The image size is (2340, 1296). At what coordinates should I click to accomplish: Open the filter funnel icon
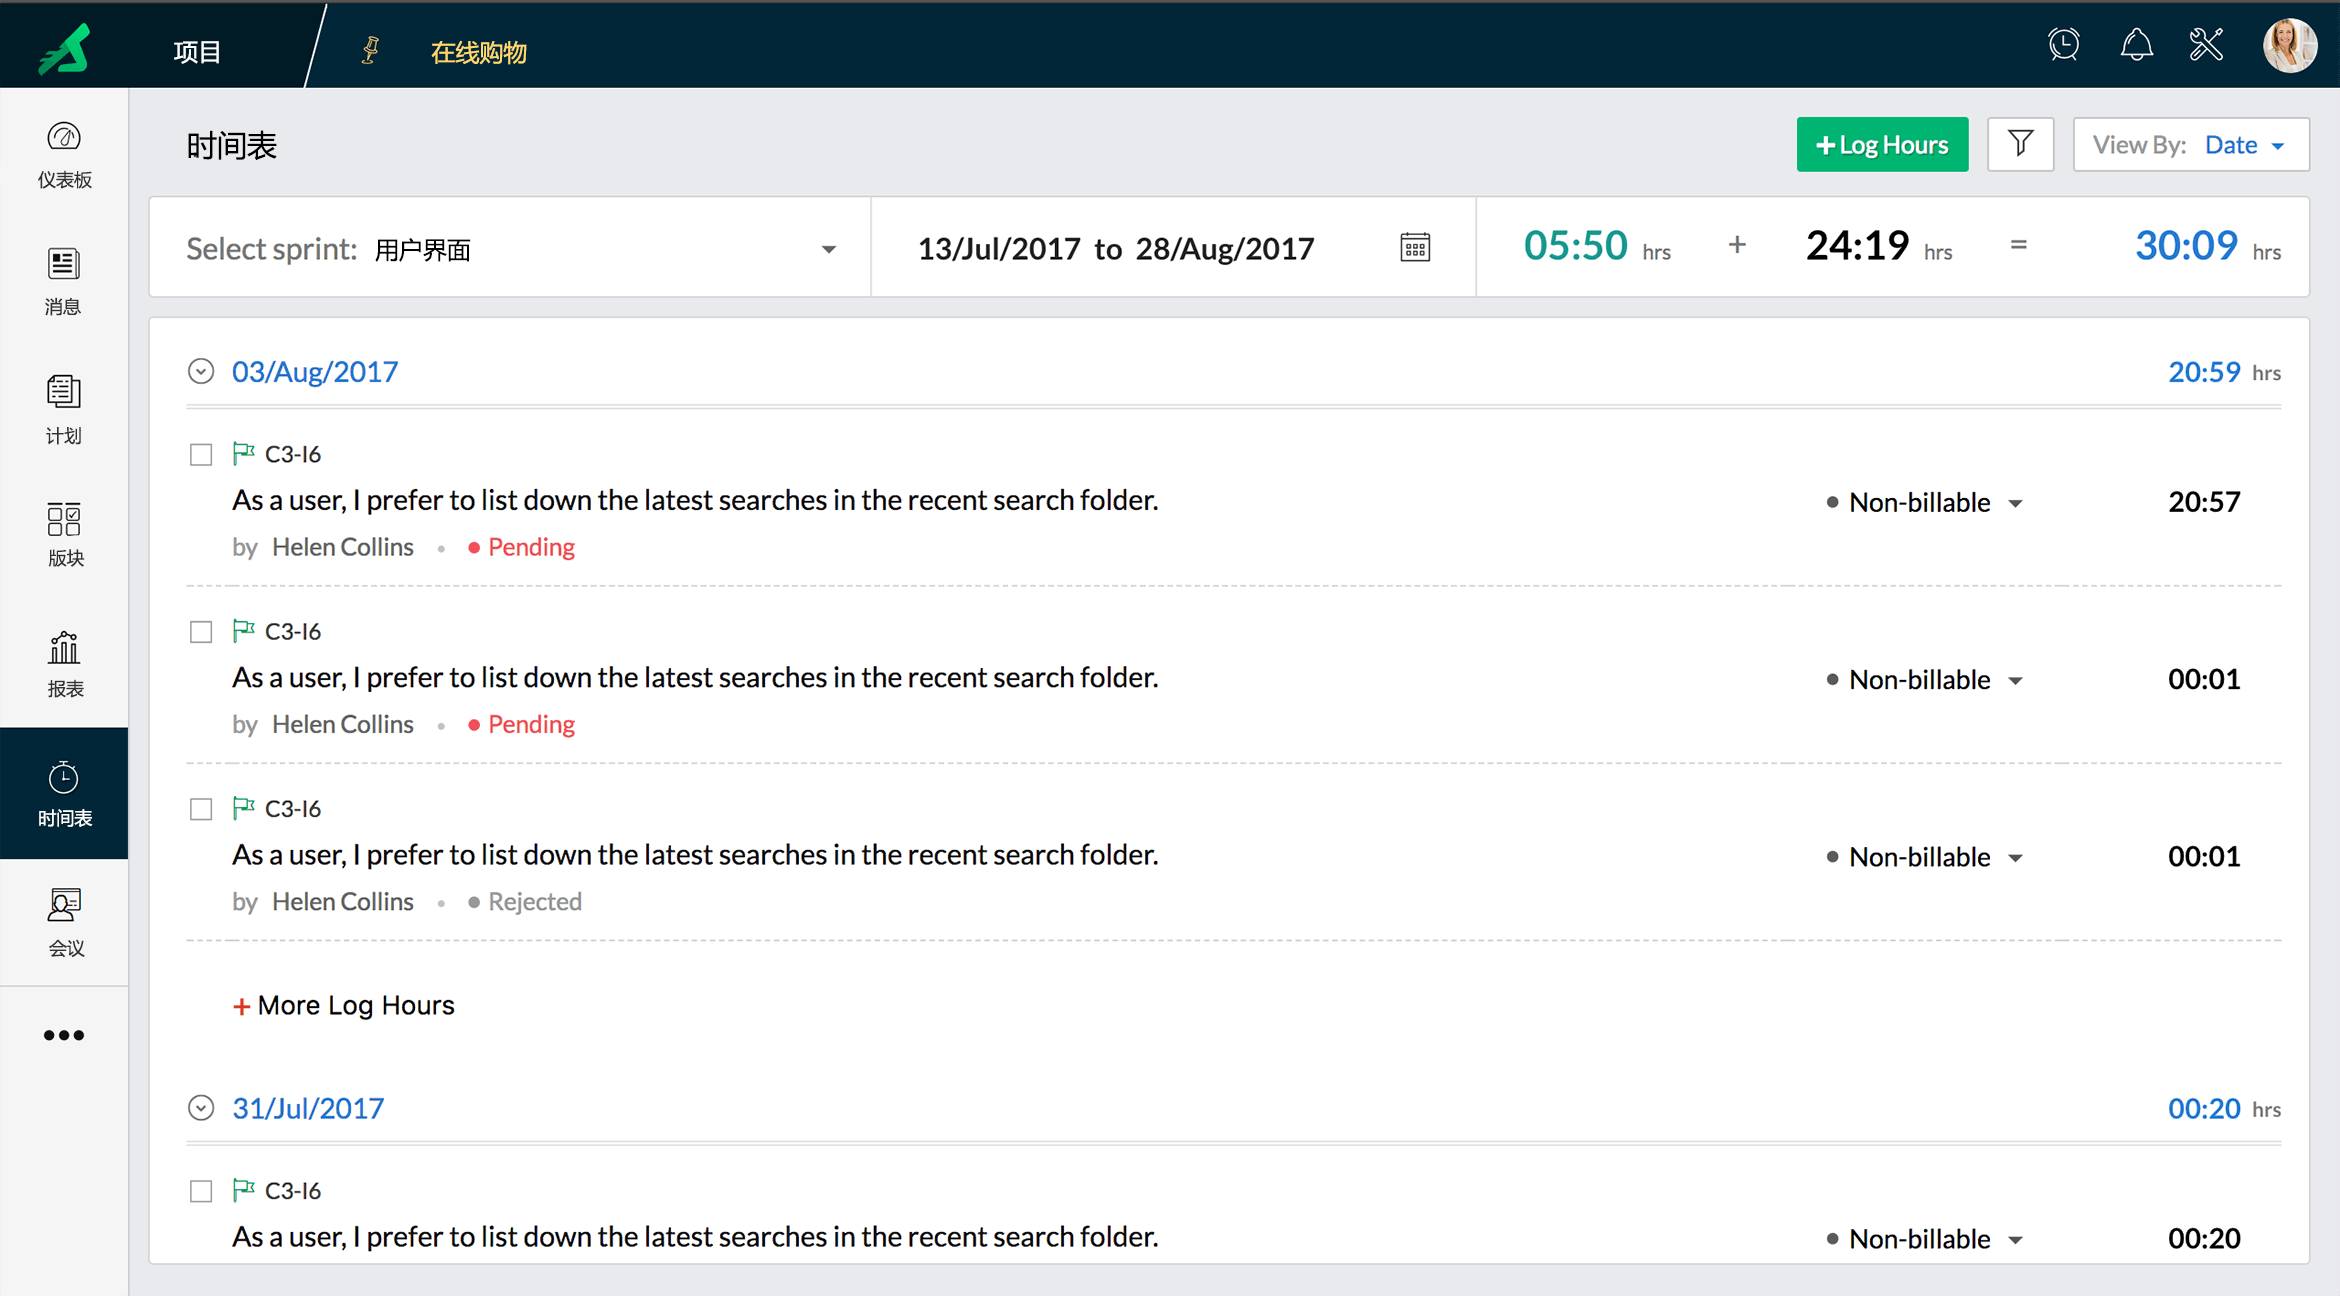click(x=2020, y=144)
